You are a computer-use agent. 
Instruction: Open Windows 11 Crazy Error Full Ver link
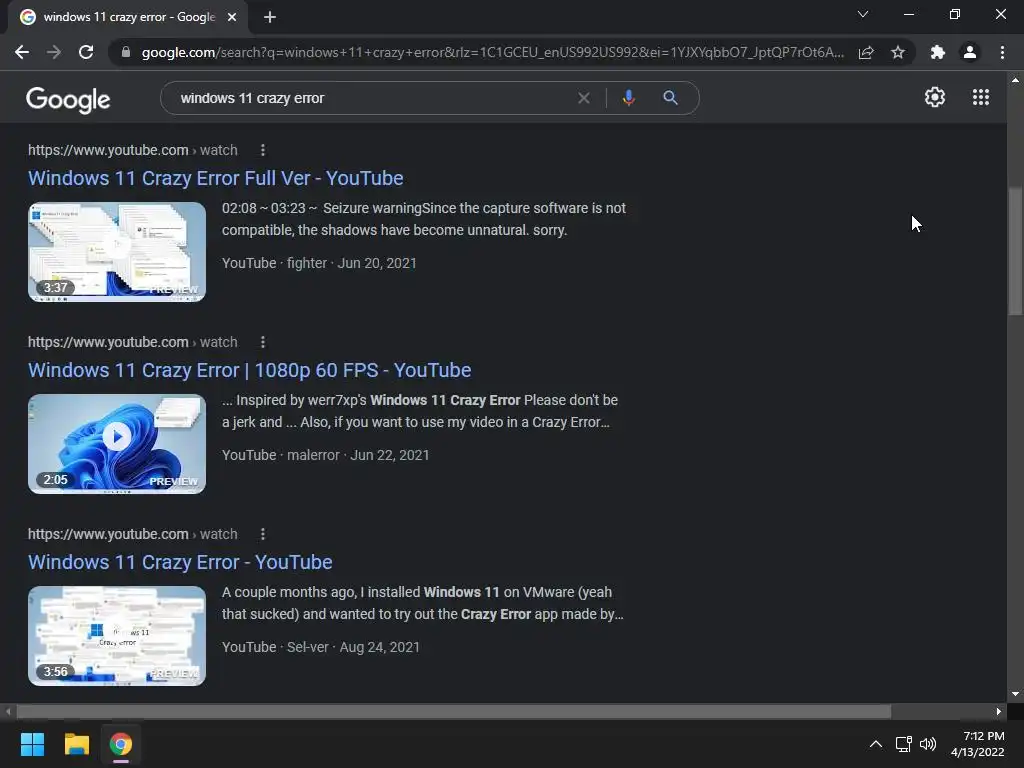tap(216, 178)
